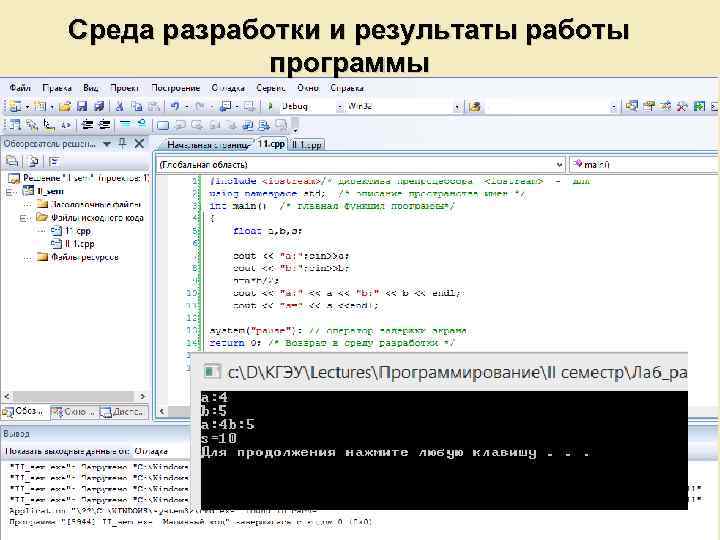Click the Add New Item toolbar icon
The width and height of the screenshot is (720, 540).
pyautogui.click(x=40, y=107)
